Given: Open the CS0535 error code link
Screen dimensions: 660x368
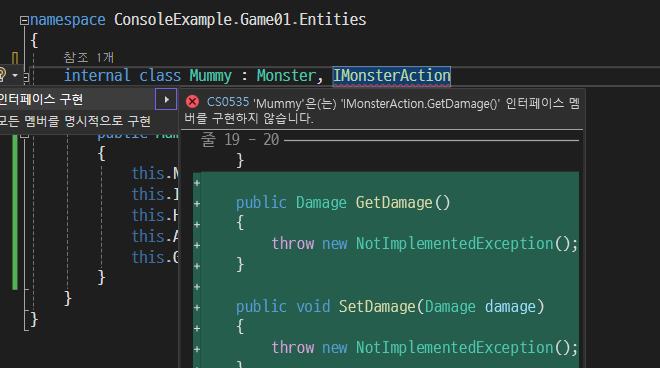Looking at the screenshot, I should (x=228, y=102).
